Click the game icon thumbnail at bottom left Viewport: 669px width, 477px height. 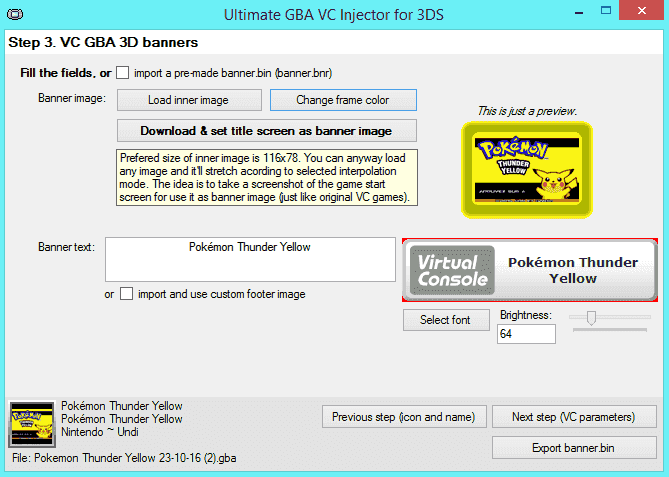click(32, 424)
